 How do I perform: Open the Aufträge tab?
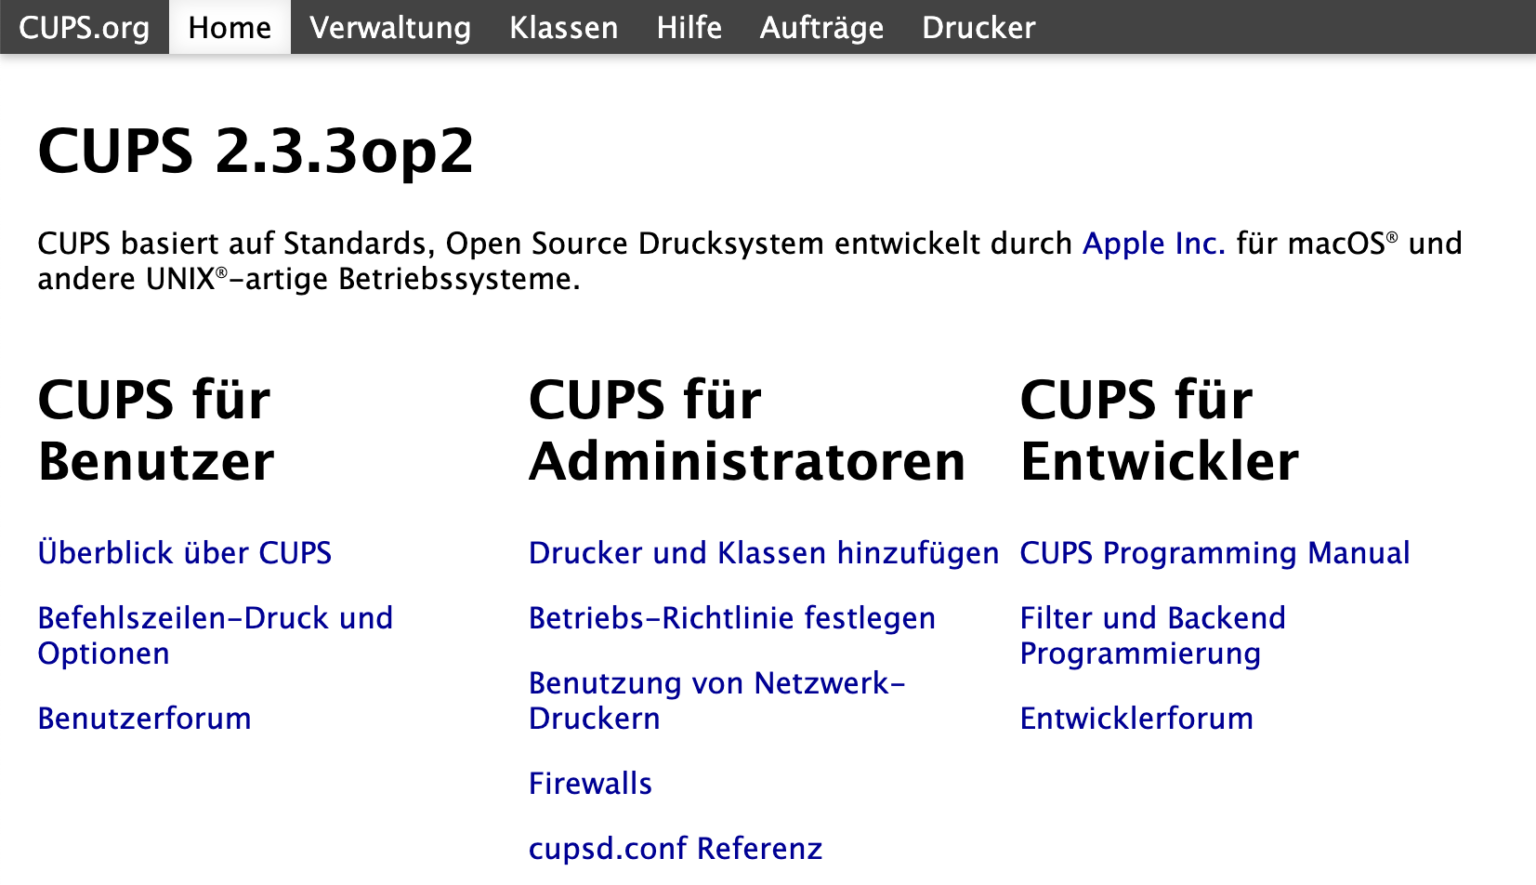(821, 27)
